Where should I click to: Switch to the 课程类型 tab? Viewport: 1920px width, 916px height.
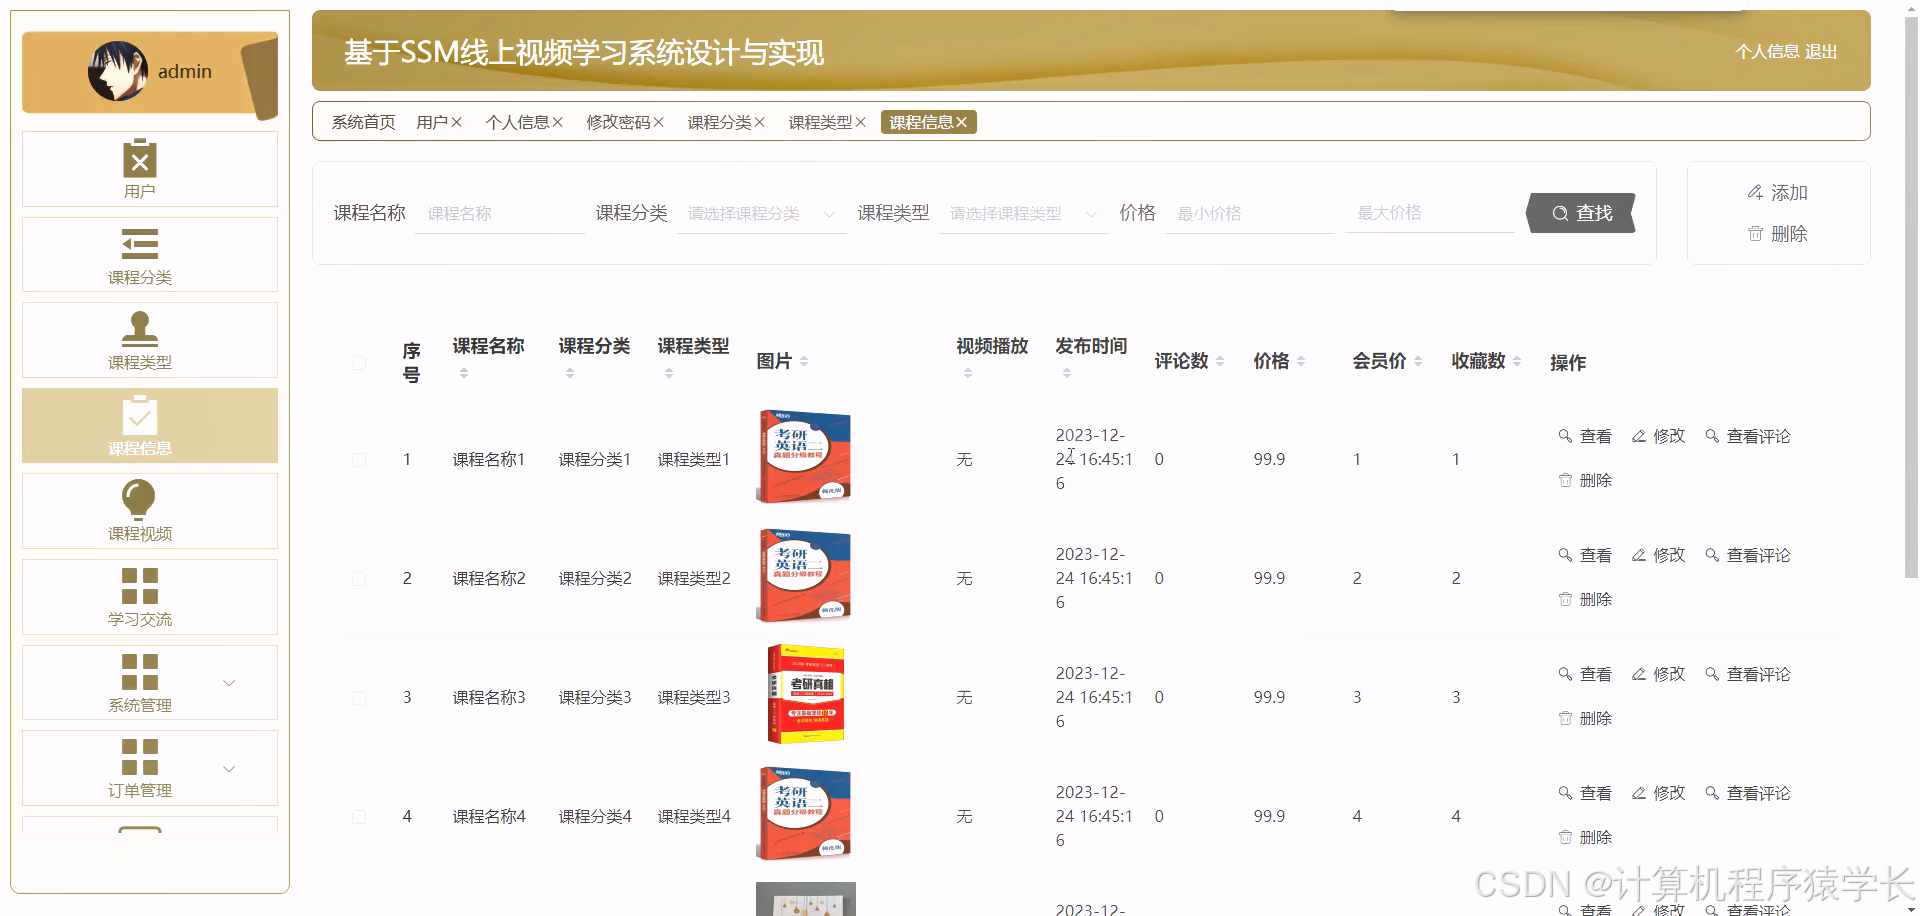click(820, 122)
